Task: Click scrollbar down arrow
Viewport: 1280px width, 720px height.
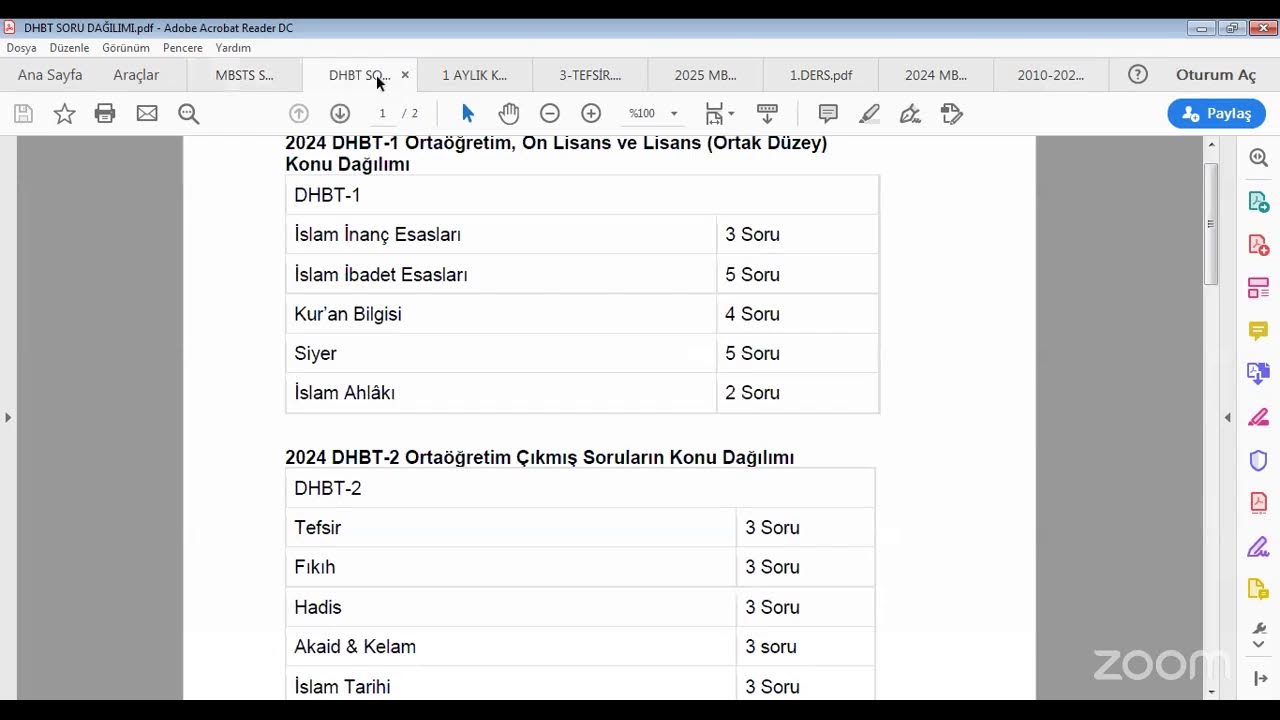Action: (x=1211, y=691)
